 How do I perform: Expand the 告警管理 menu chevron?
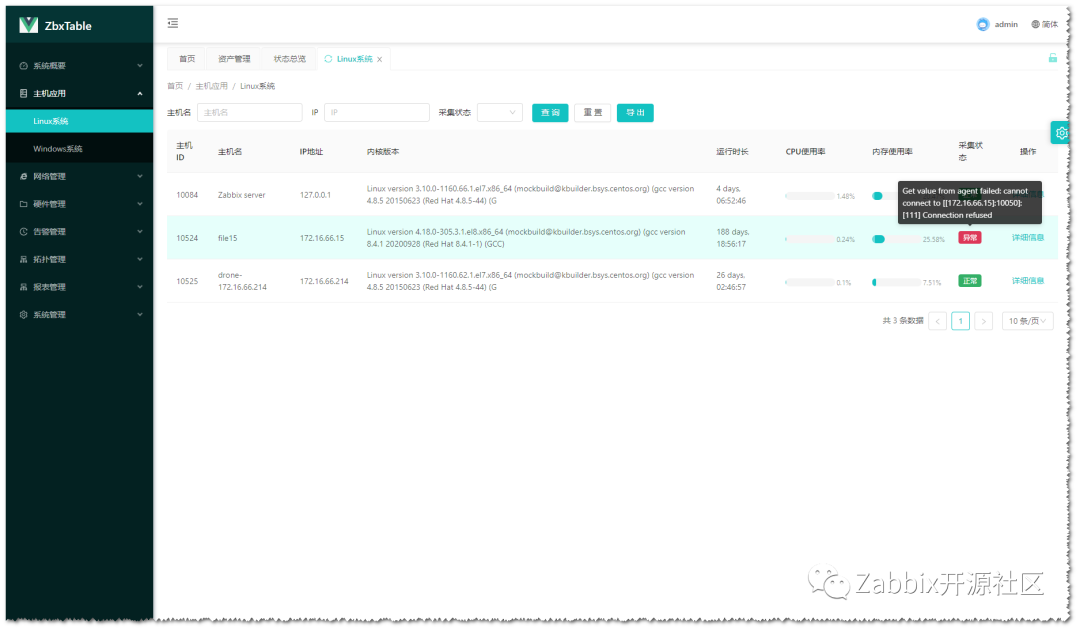(x=140, y=231)
